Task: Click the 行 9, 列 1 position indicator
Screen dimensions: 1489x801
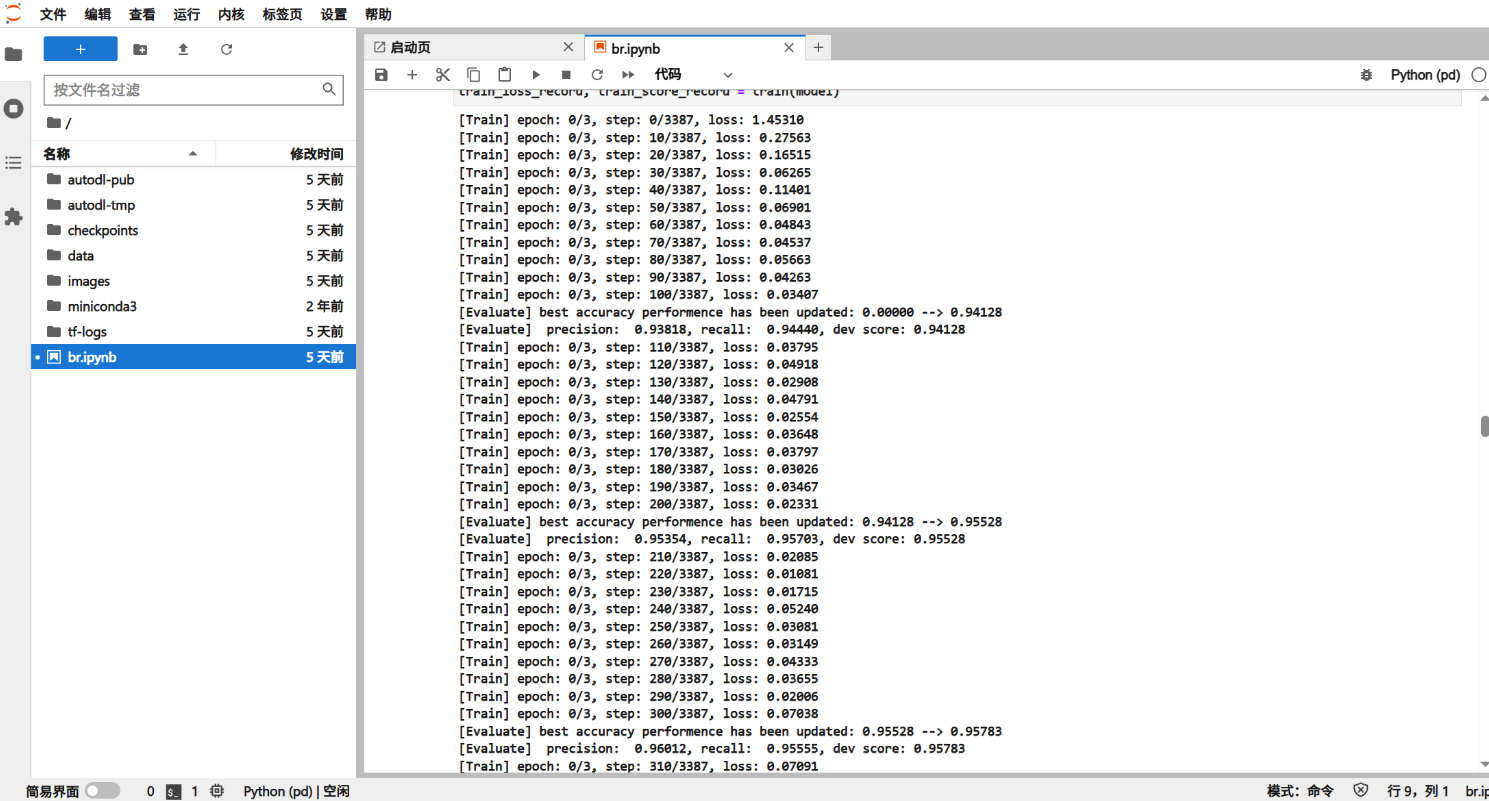Action: 1418,791
